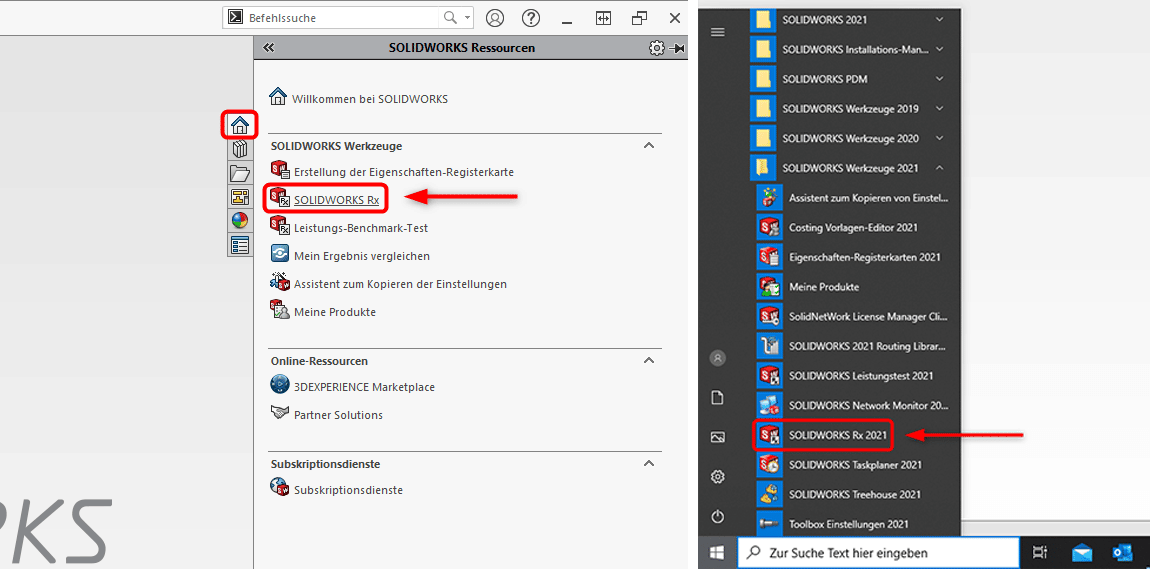
Task: Launch SOLIDWORKS Rx 2021 from Start menu
Action: tap(837, 435)
